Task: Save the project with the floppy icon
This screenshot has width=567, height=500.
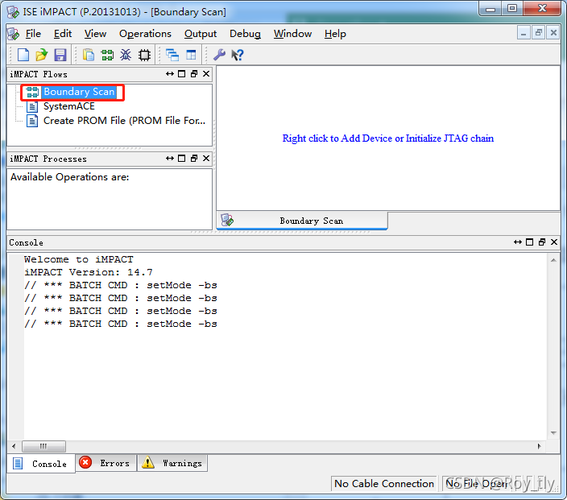Action: [60, 55]
